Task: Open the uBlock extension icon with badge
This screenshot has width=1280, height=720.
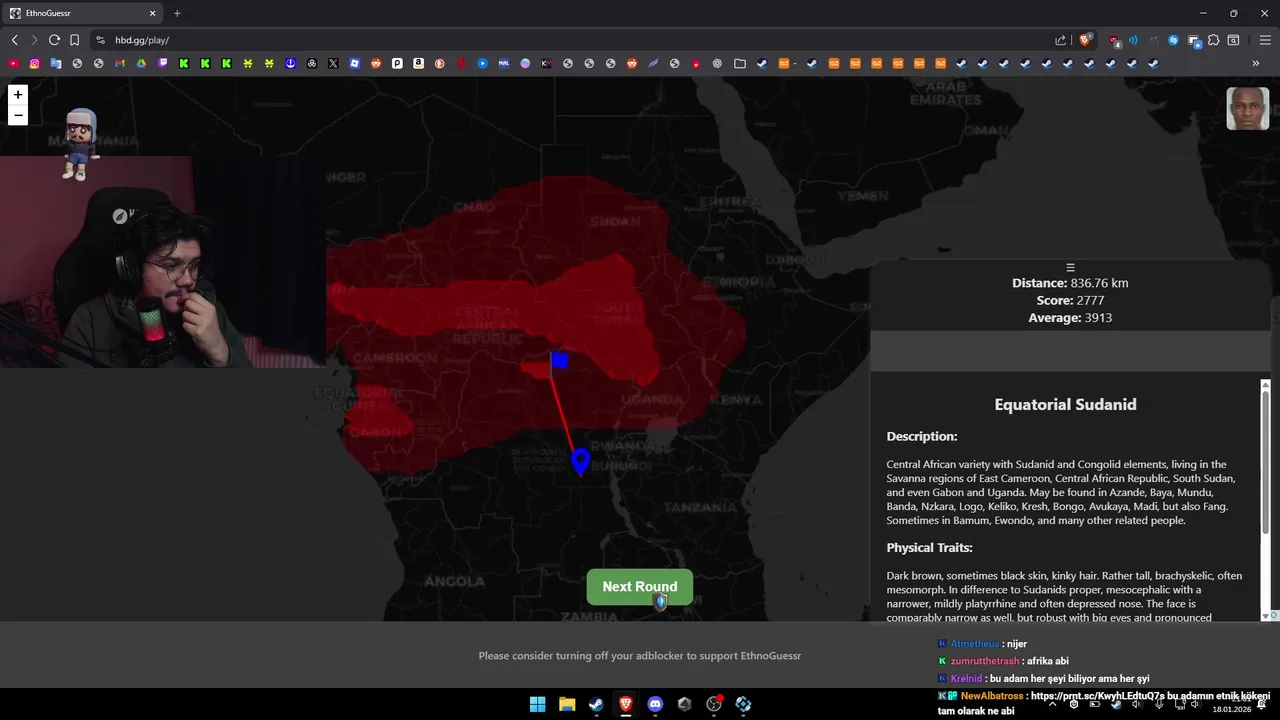Action: tap(1114, 41)
